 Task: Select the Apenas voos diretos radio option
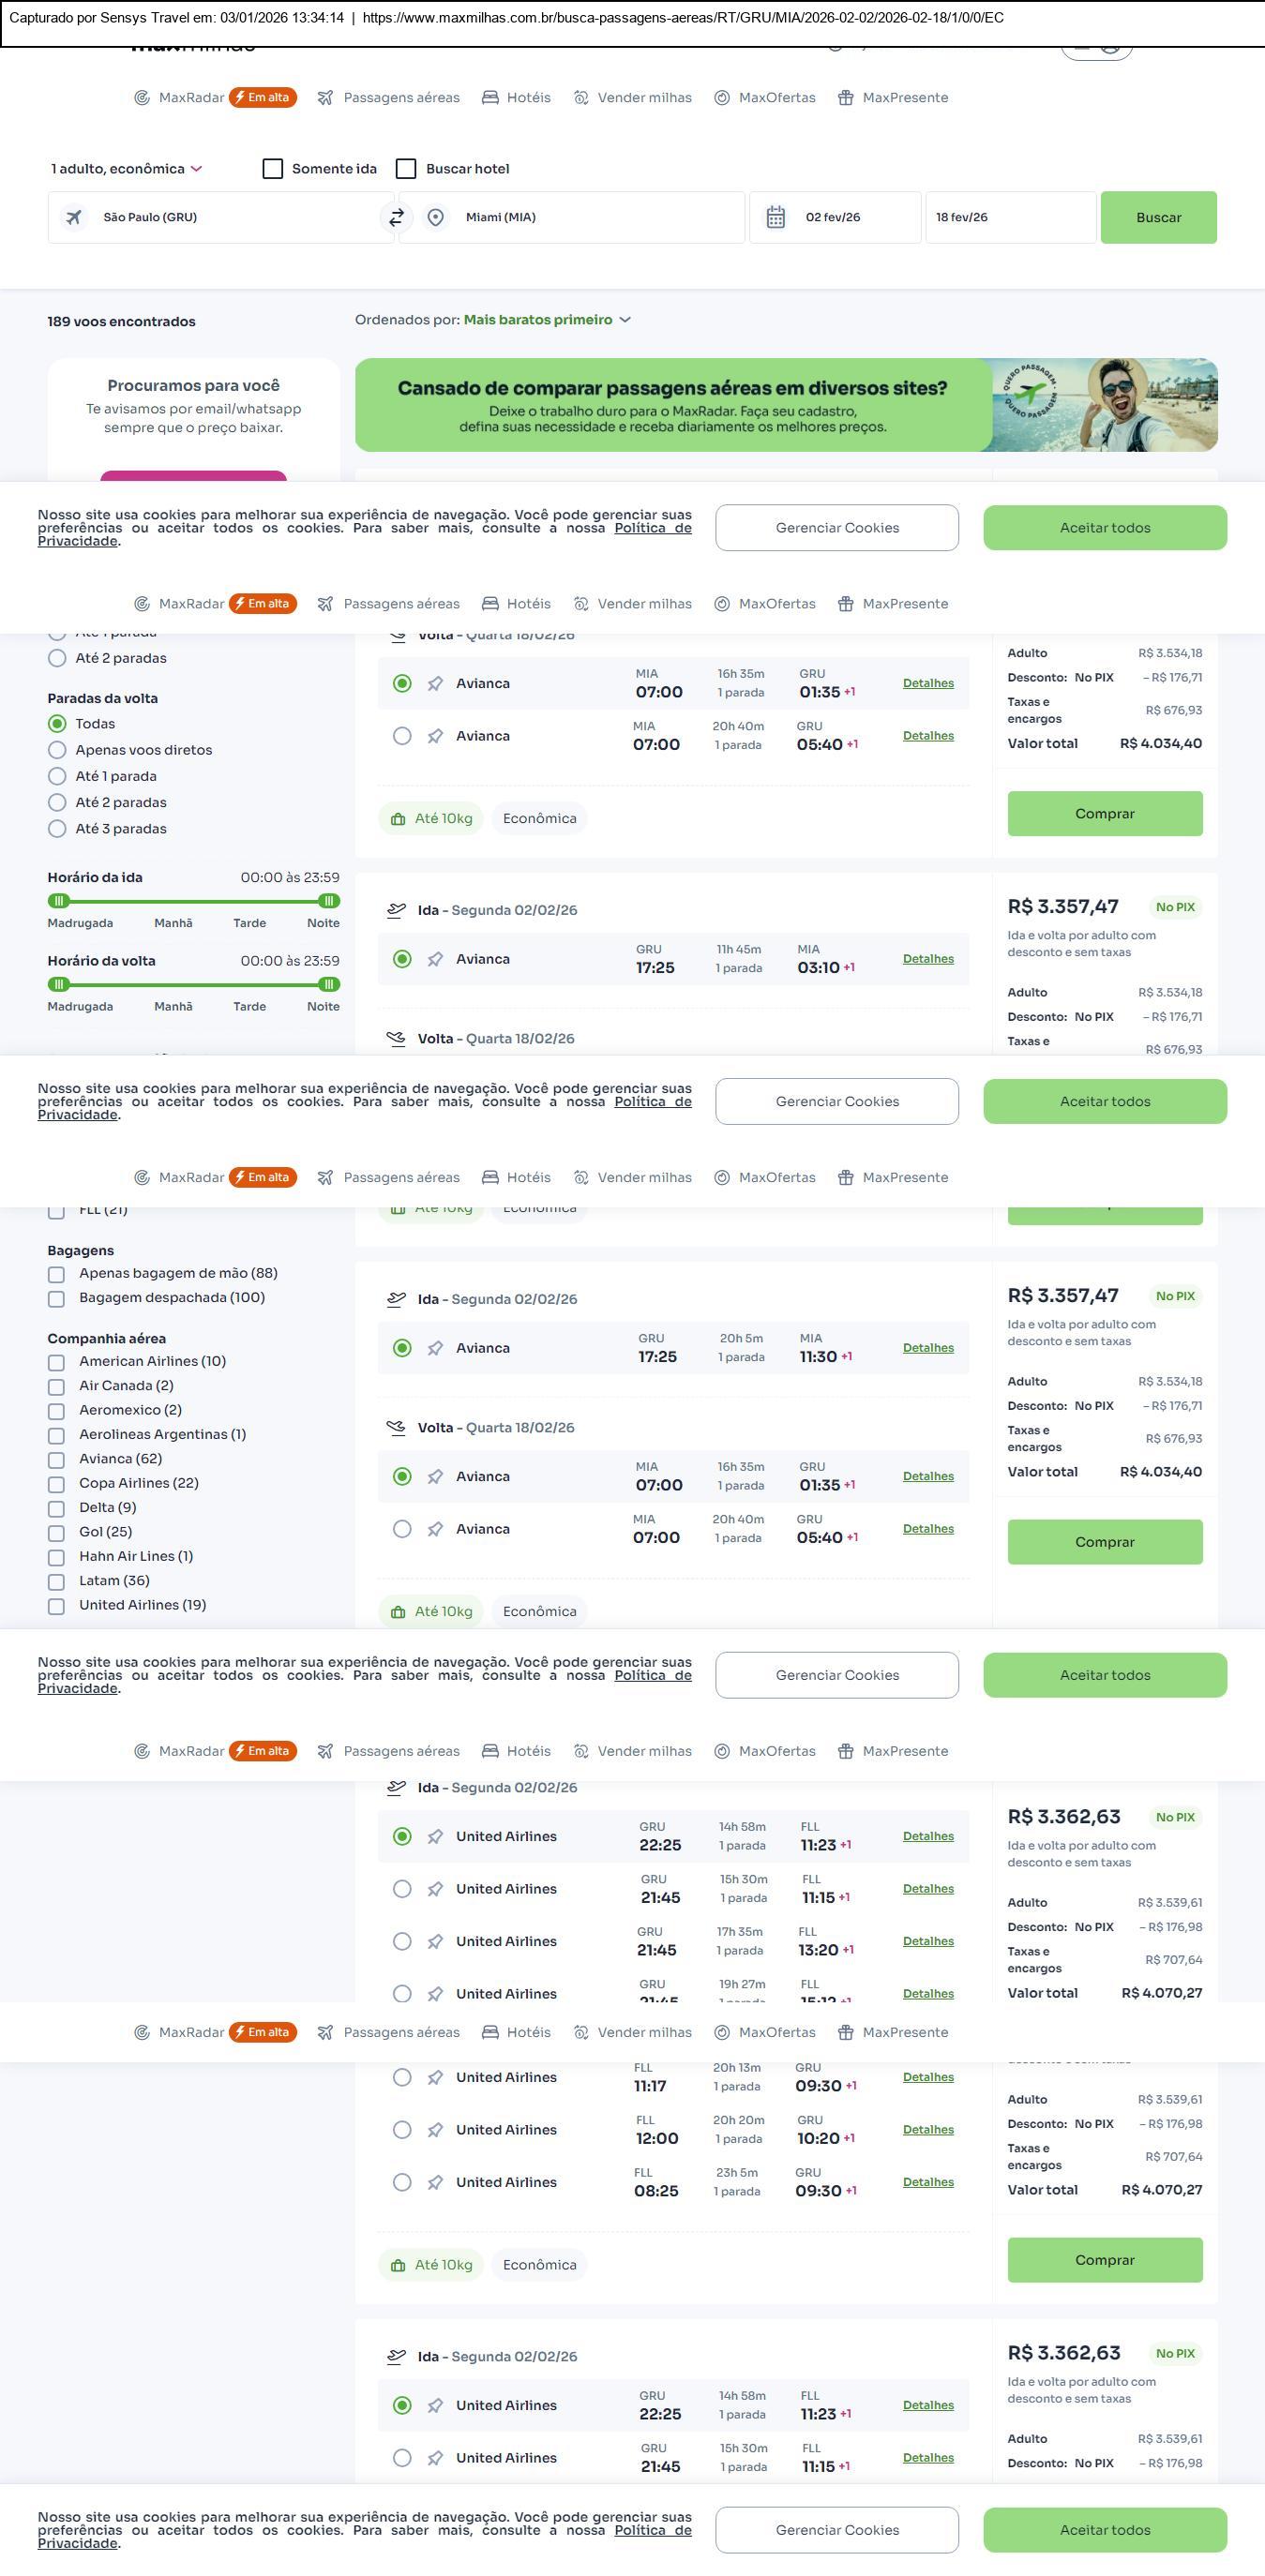(57, 750)
